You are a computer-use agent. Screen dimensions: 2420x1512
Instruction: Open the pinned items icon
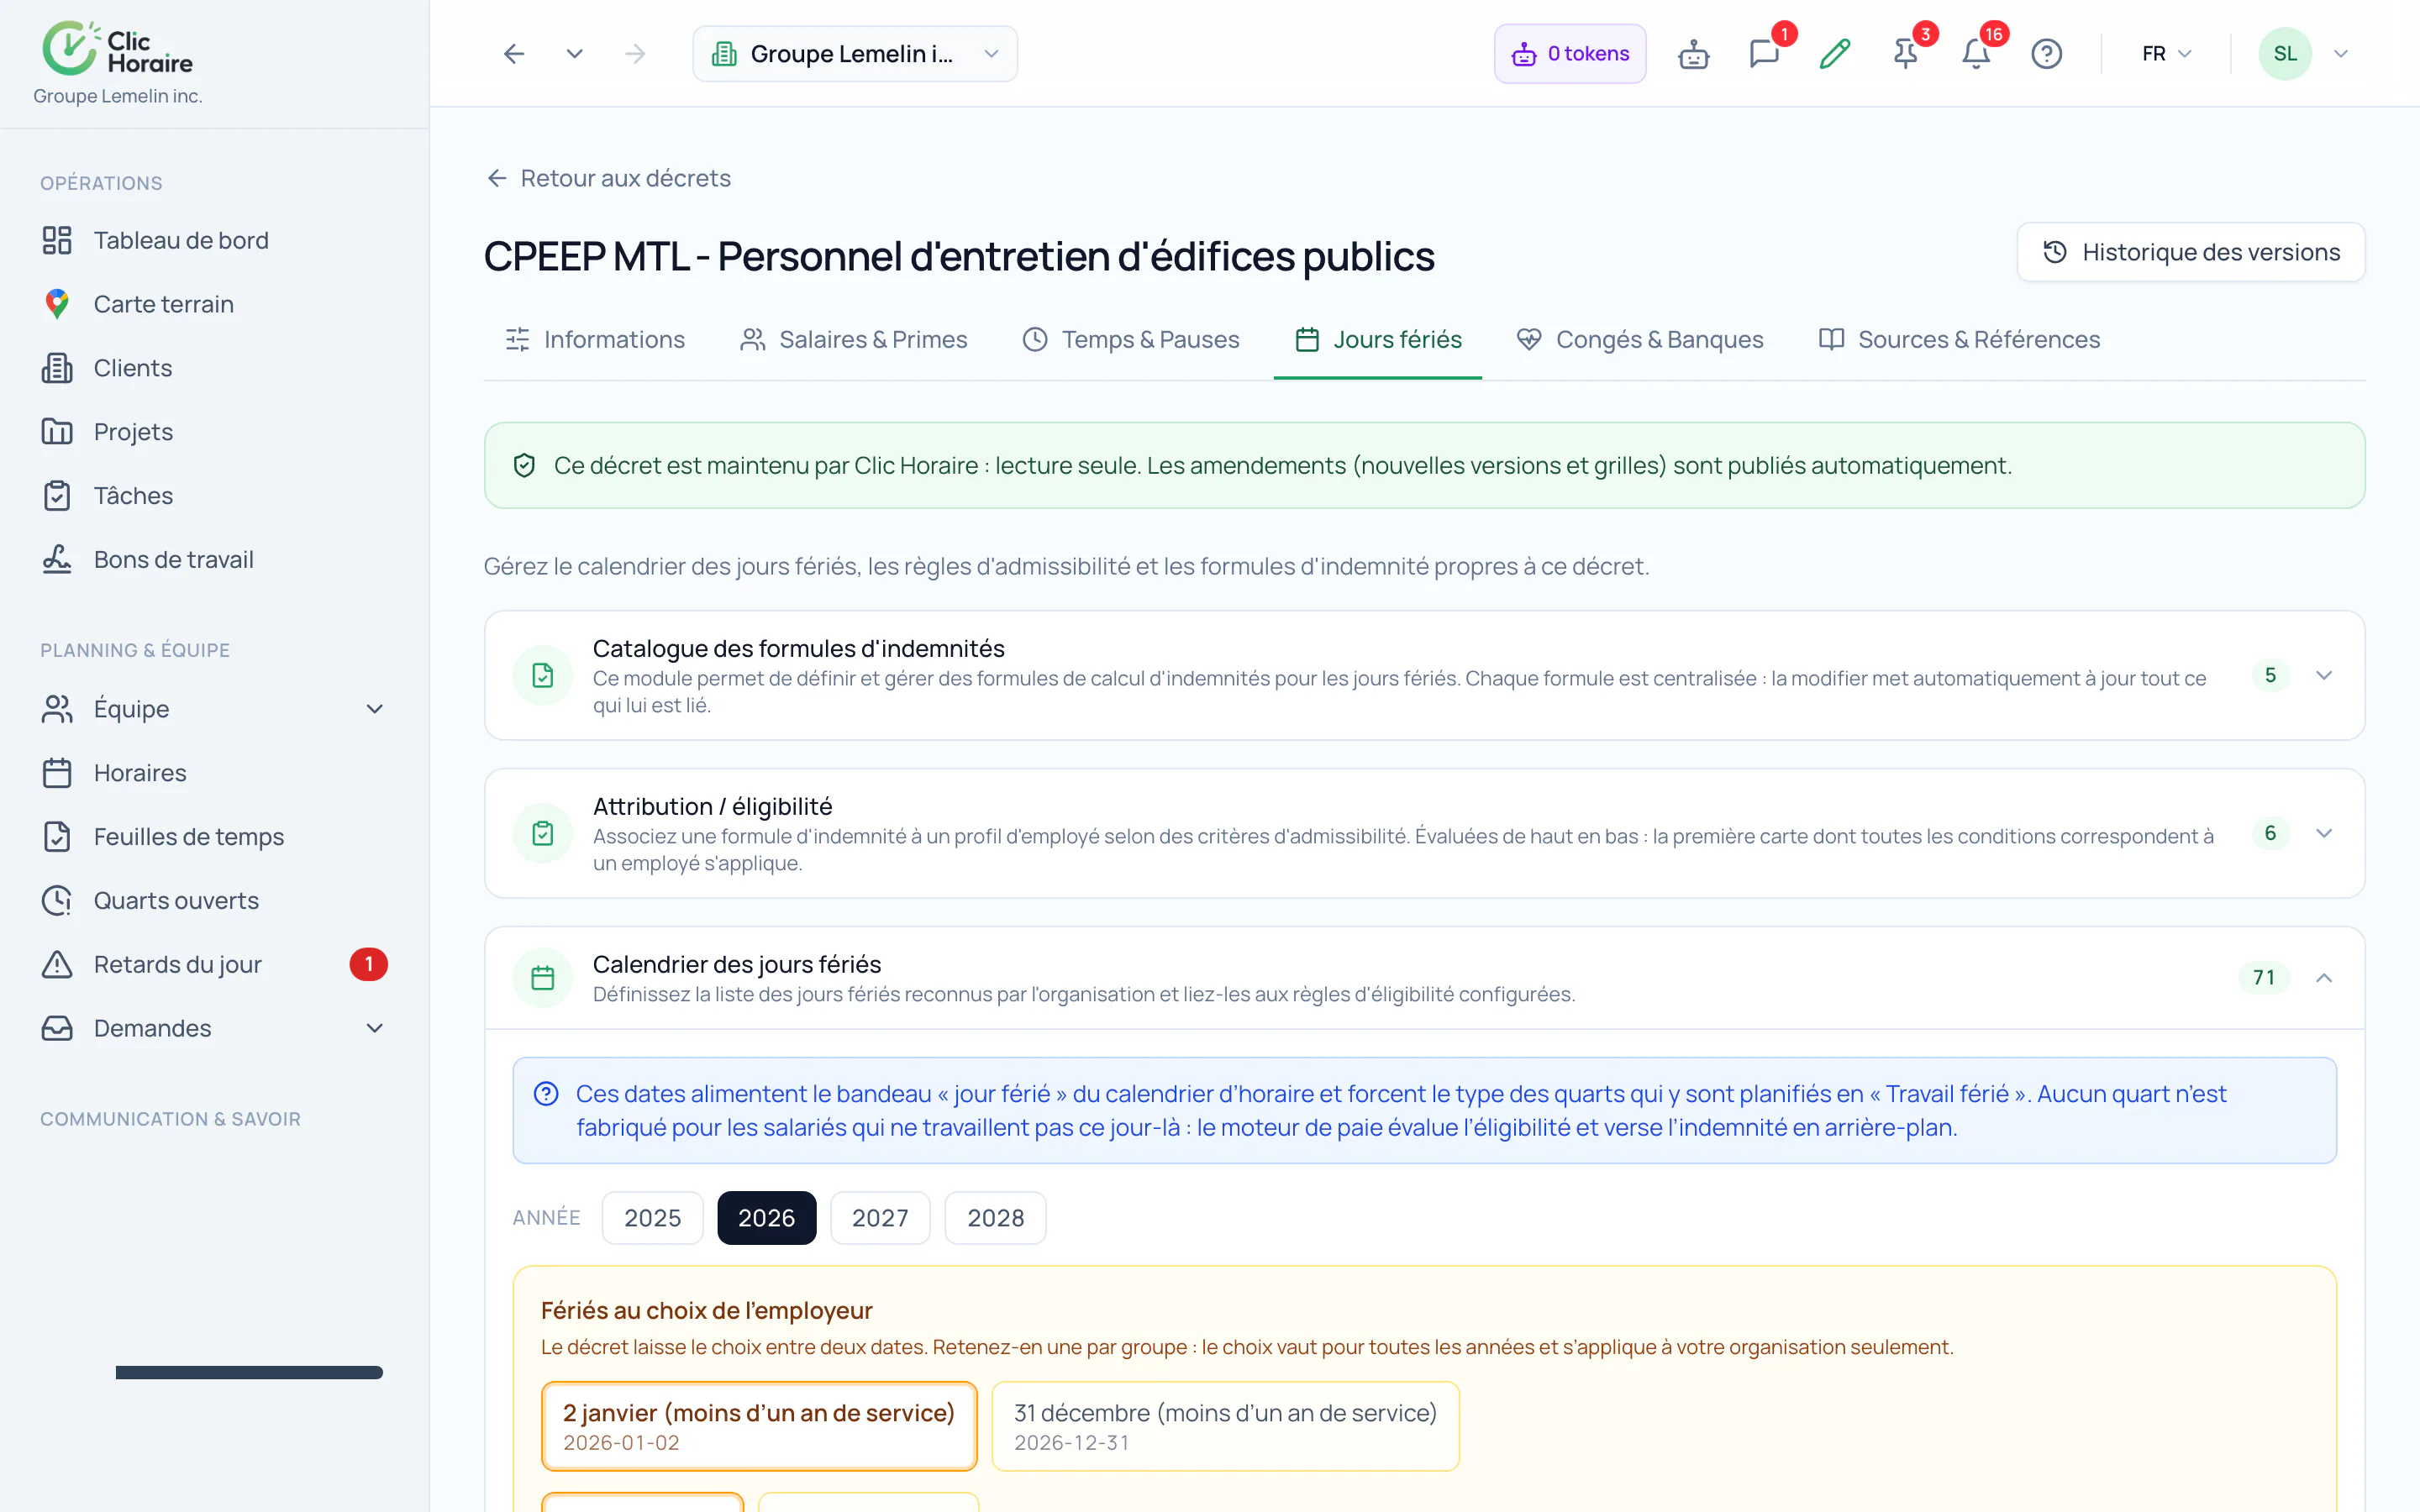[1906, 54]
